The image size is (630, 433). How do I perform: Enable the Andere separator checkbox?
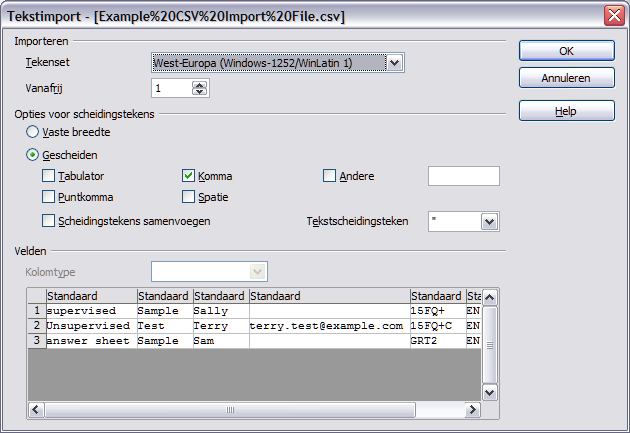coord(329,176)
